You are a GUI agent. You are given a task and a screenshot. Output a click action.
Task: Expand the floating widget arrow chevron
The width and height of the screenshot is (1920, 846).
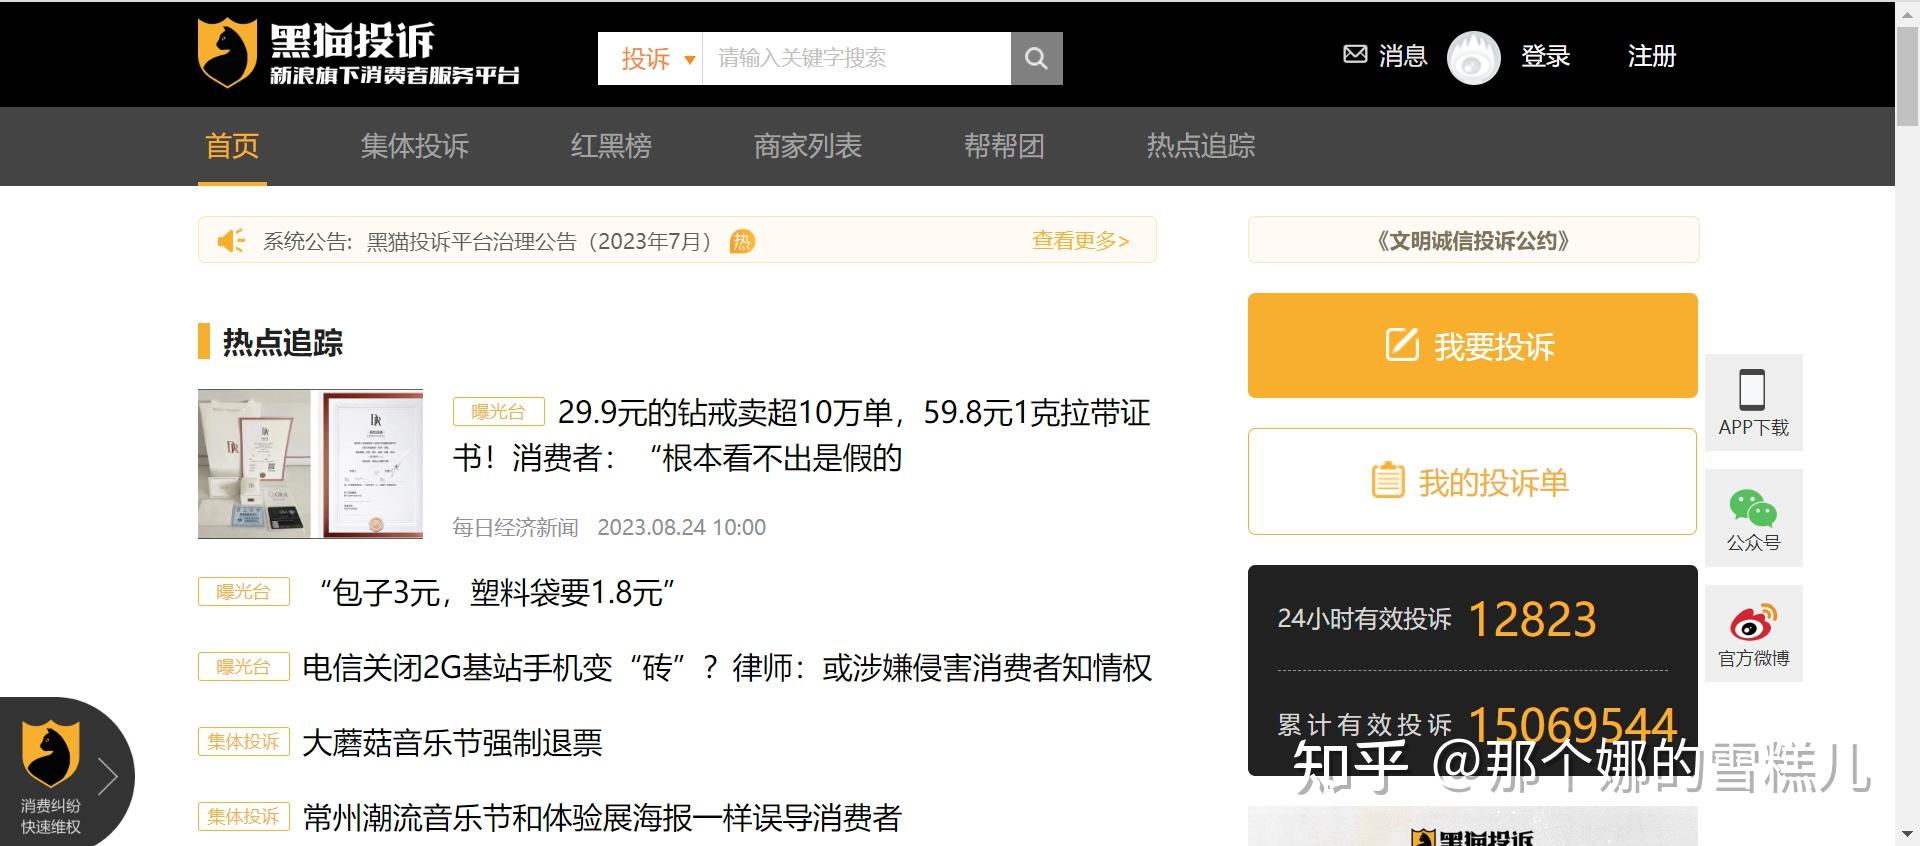pos(108,776)
